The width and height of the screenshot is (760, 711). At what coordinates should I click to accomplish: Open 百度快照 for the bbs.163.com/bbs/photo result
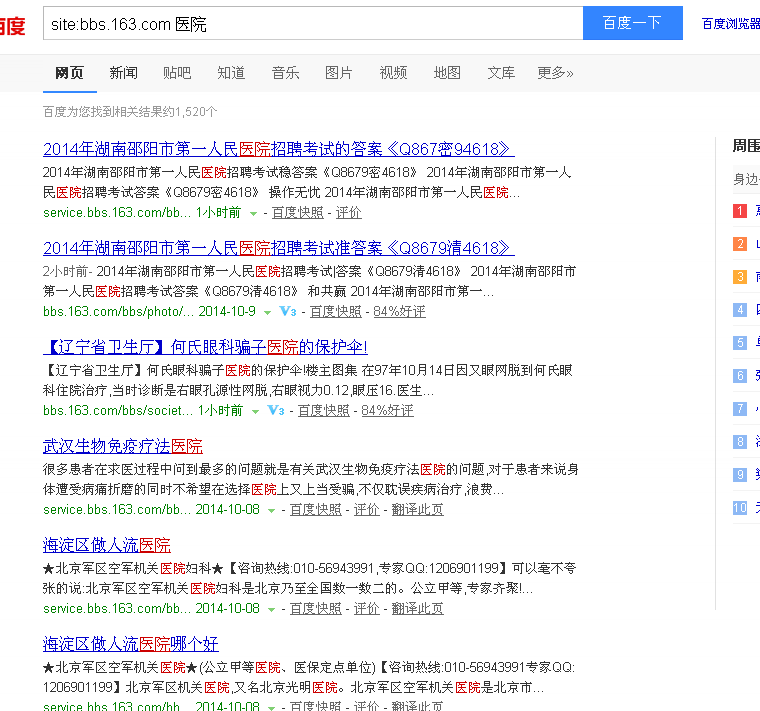335,312
